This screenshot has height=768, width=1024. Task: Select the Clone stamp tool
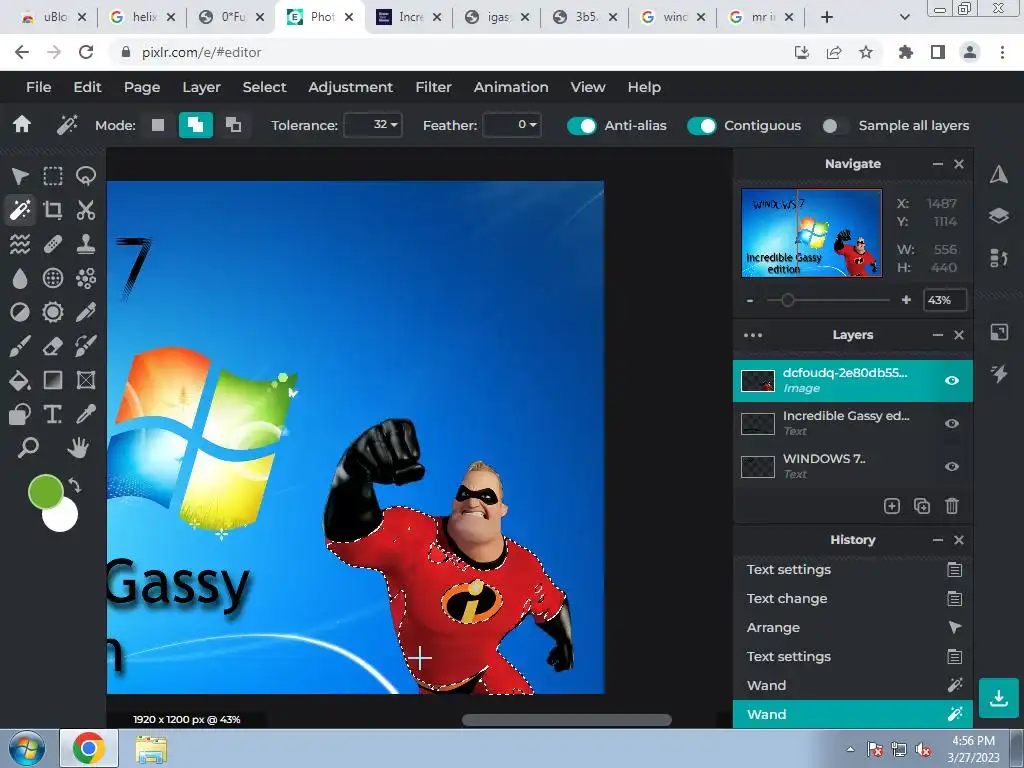tap(86, 244)
